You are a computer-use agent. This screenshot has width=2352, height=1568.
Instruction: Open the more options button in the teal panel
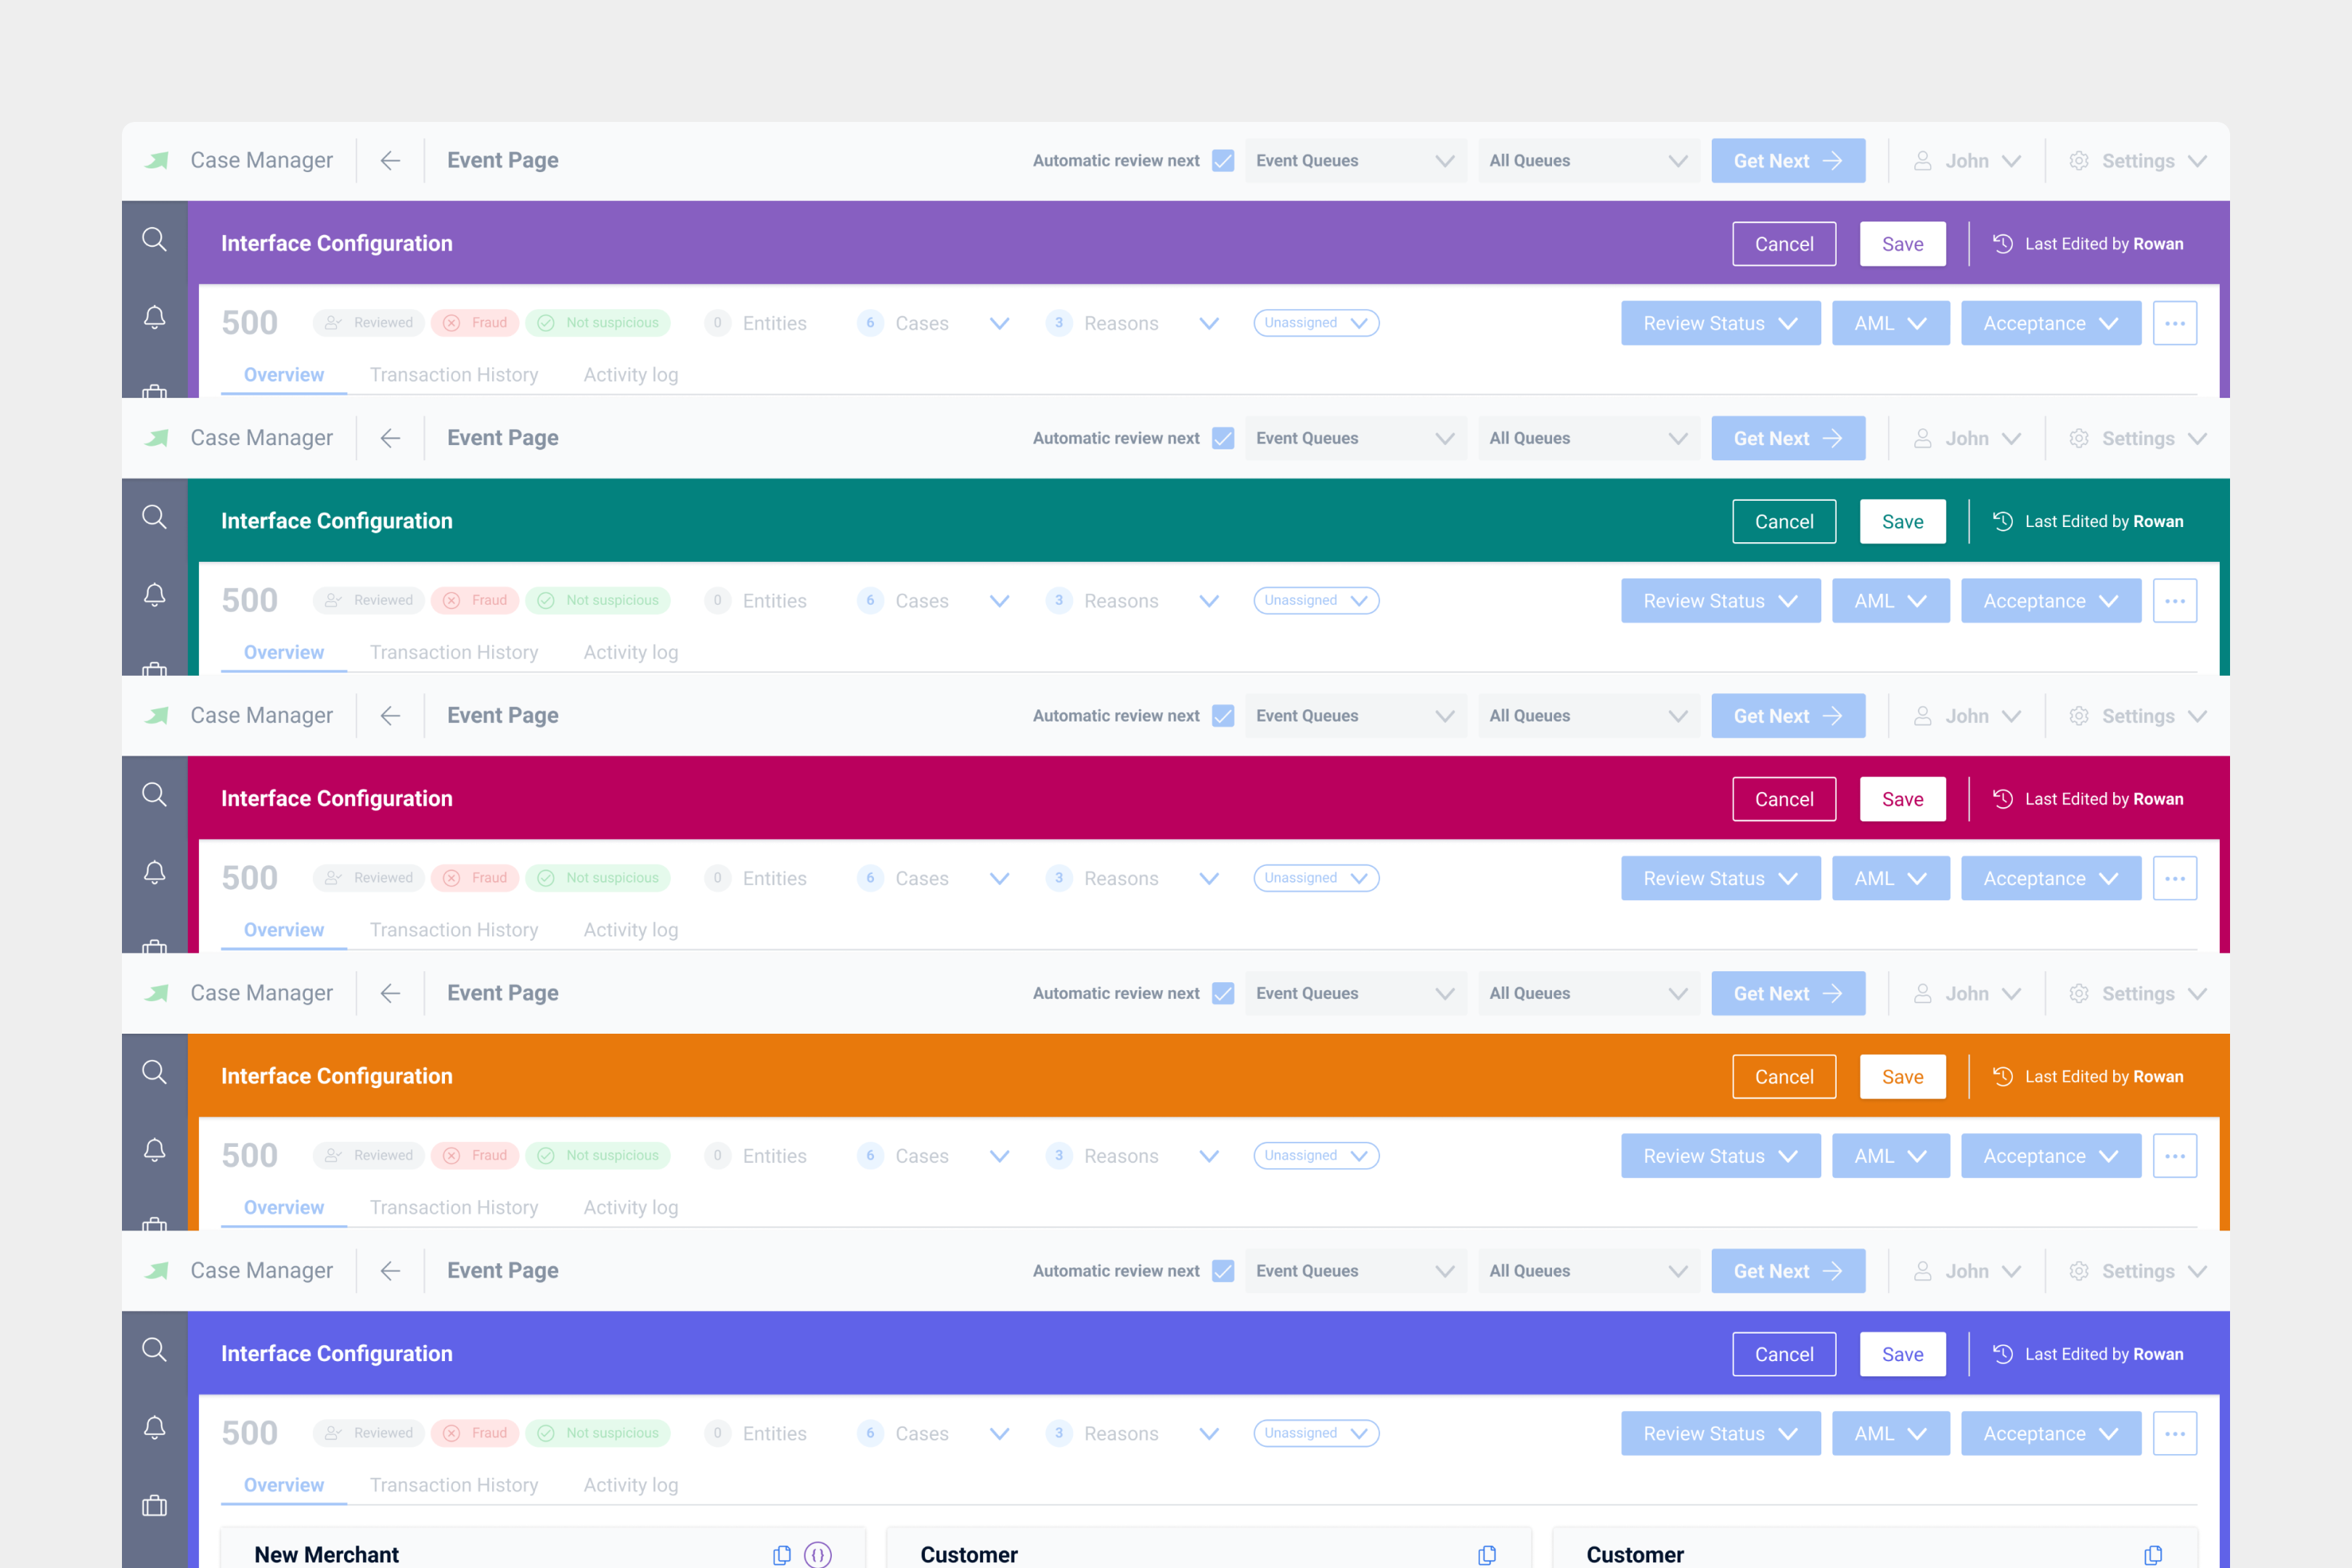[x=2174, y=601]
